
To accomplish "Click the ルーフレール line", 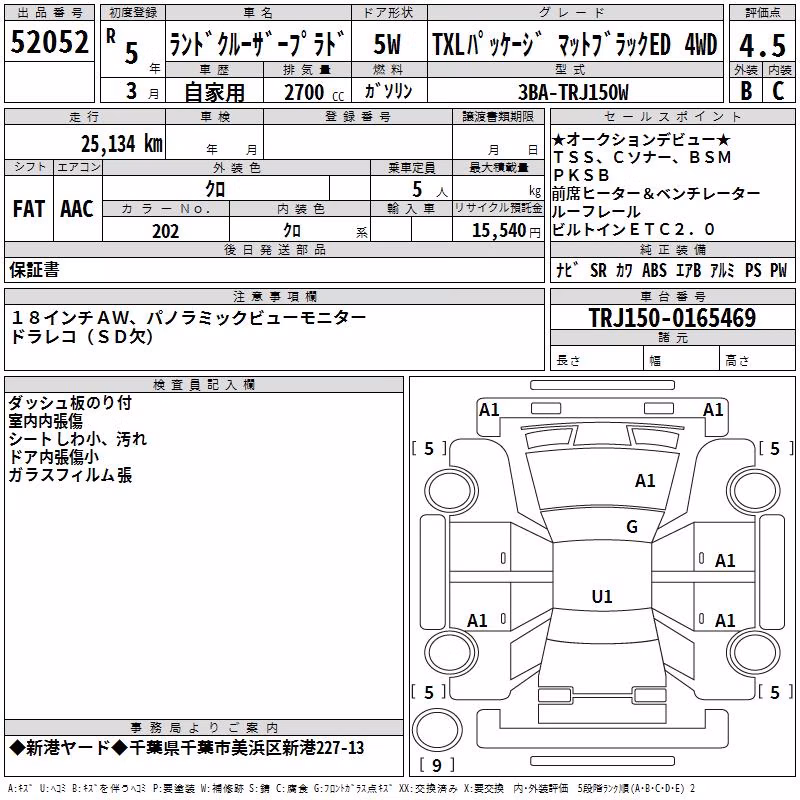I will click(596, 211).
